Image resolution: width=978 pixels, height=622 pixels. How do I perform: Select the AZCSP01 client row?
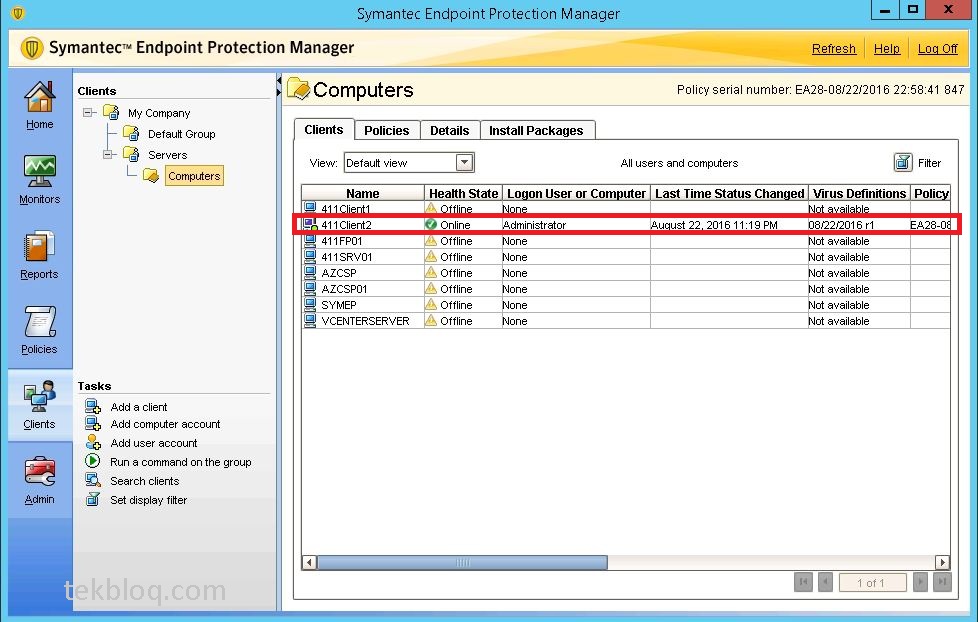pos(626,289)
